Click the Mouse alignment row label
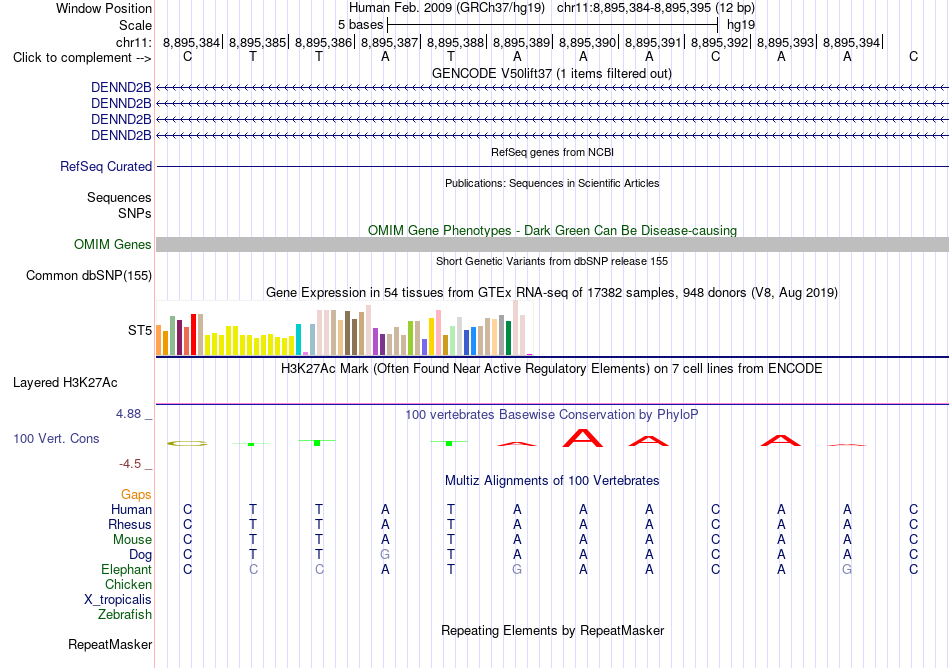Image resolution: width=950 pixels, height=668 pixels. [x=132, y=540]
